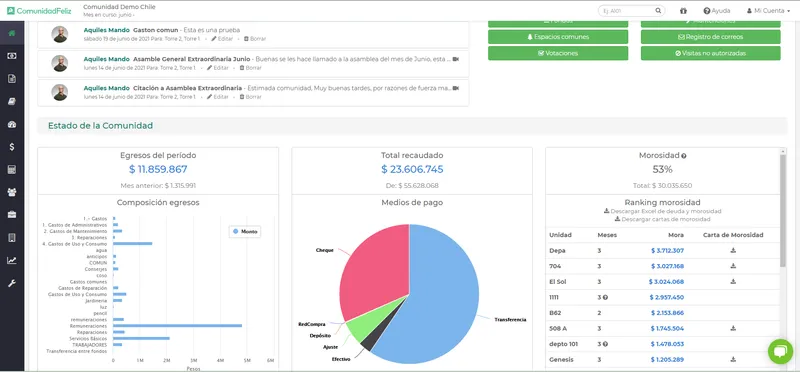
Task: Click mora amount $ 3.712.307
Action: click(667, 251)
